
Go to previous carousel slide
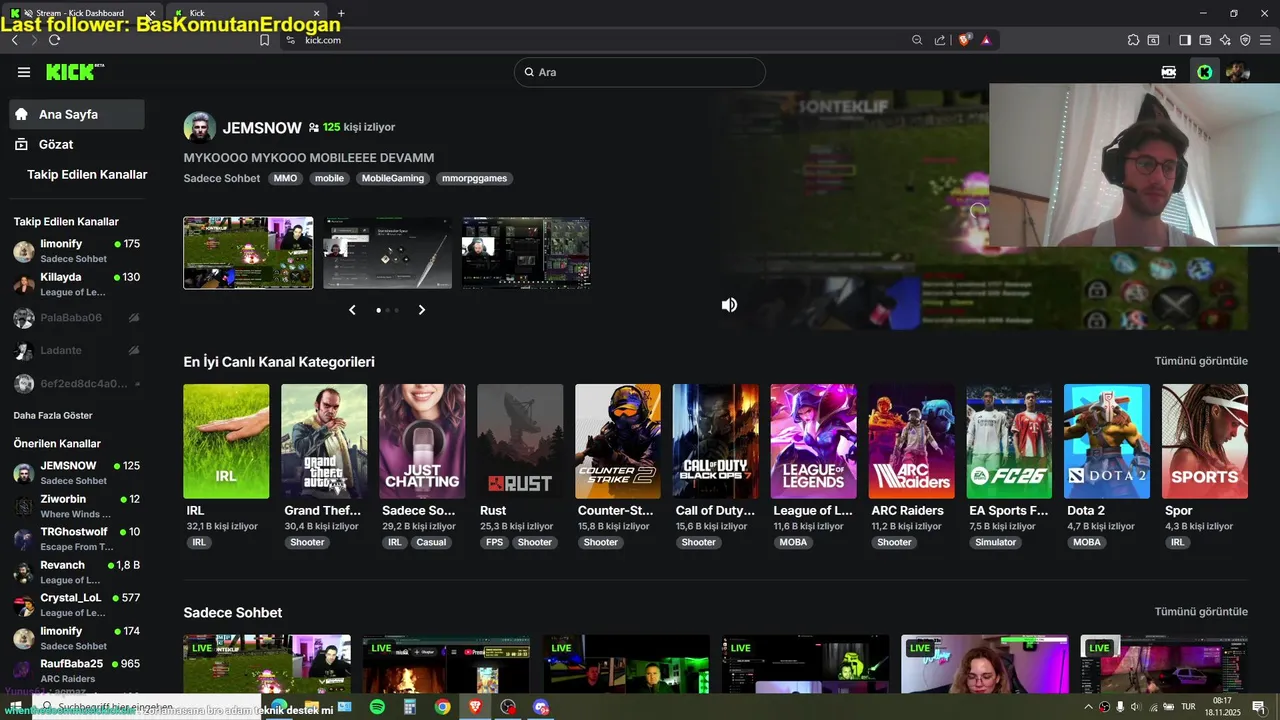point(352,310)
